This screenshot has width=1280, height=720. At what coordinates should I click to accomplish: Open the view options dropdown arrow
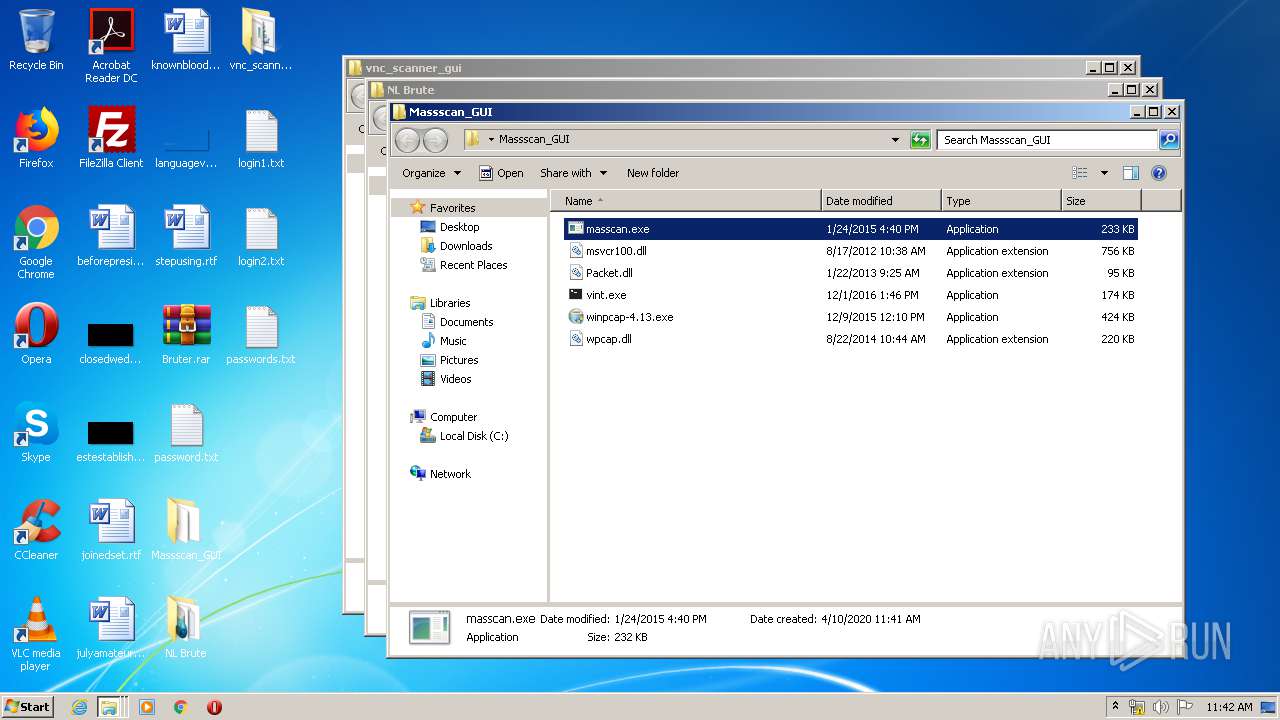(1104, 173)
